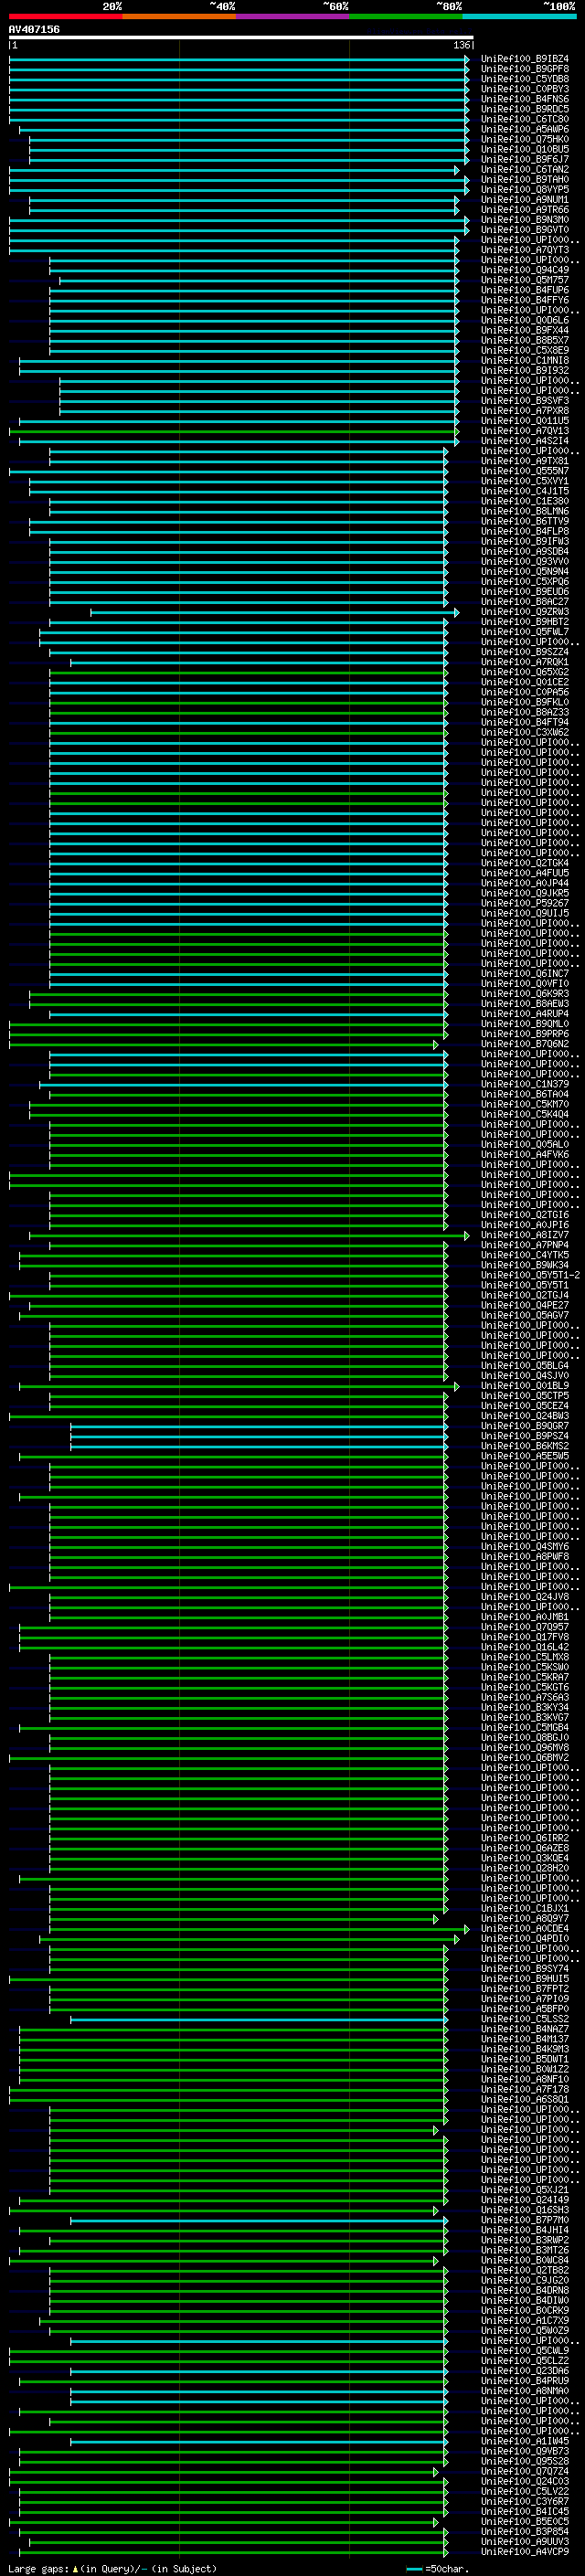
Task: Select hit label UniRef100_B8LMN6
Action: (524, 511)
